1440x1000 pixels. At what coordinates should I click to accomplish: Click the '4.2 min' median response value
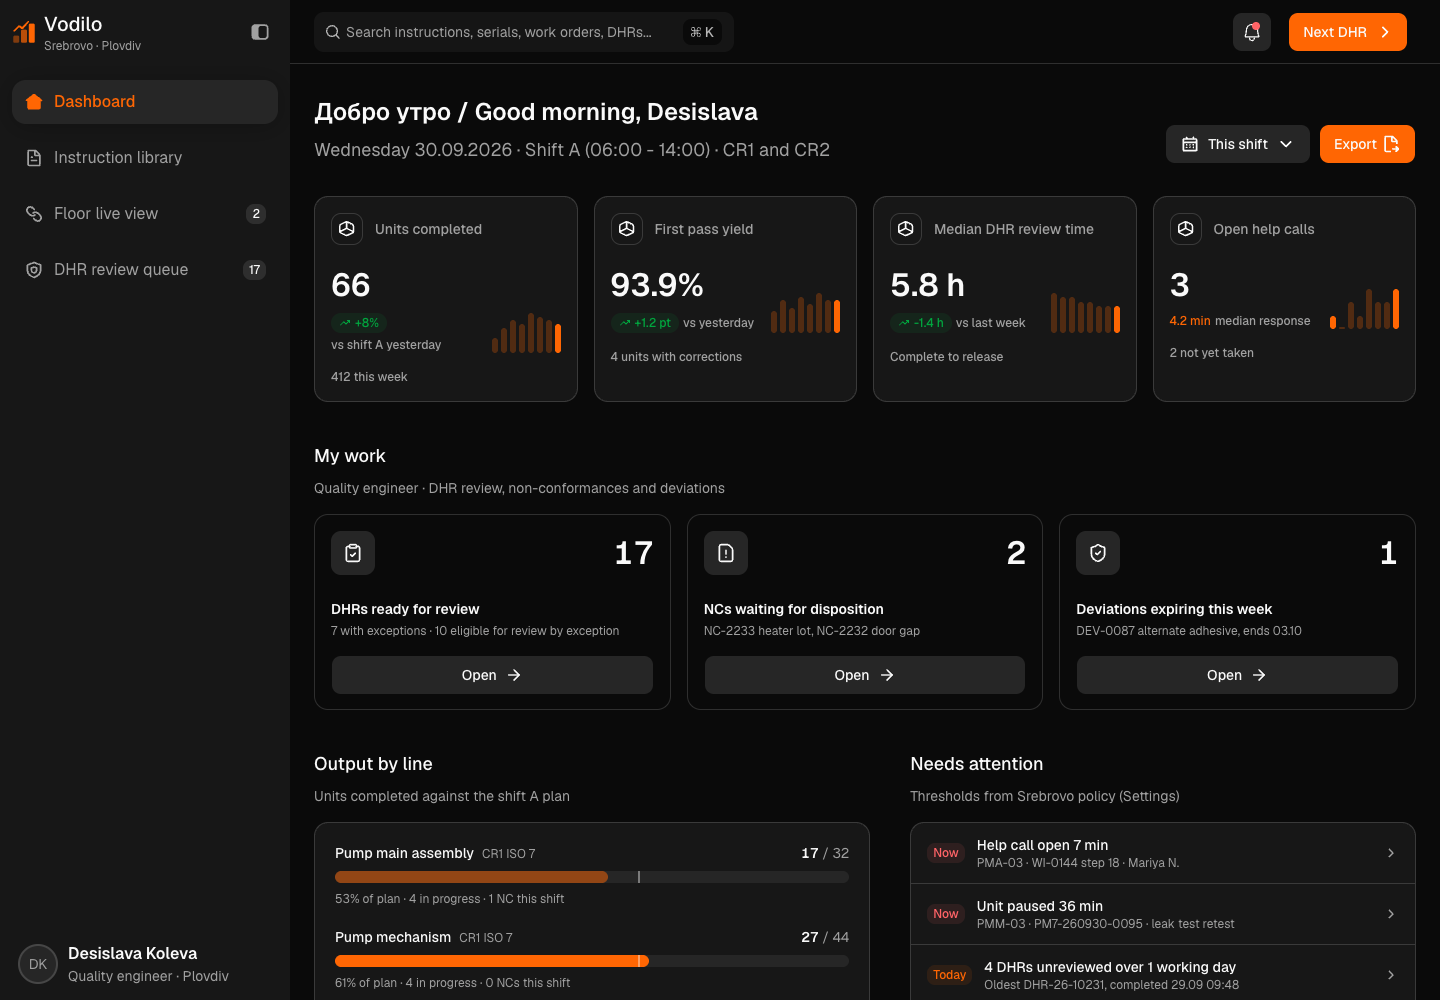1190,321
